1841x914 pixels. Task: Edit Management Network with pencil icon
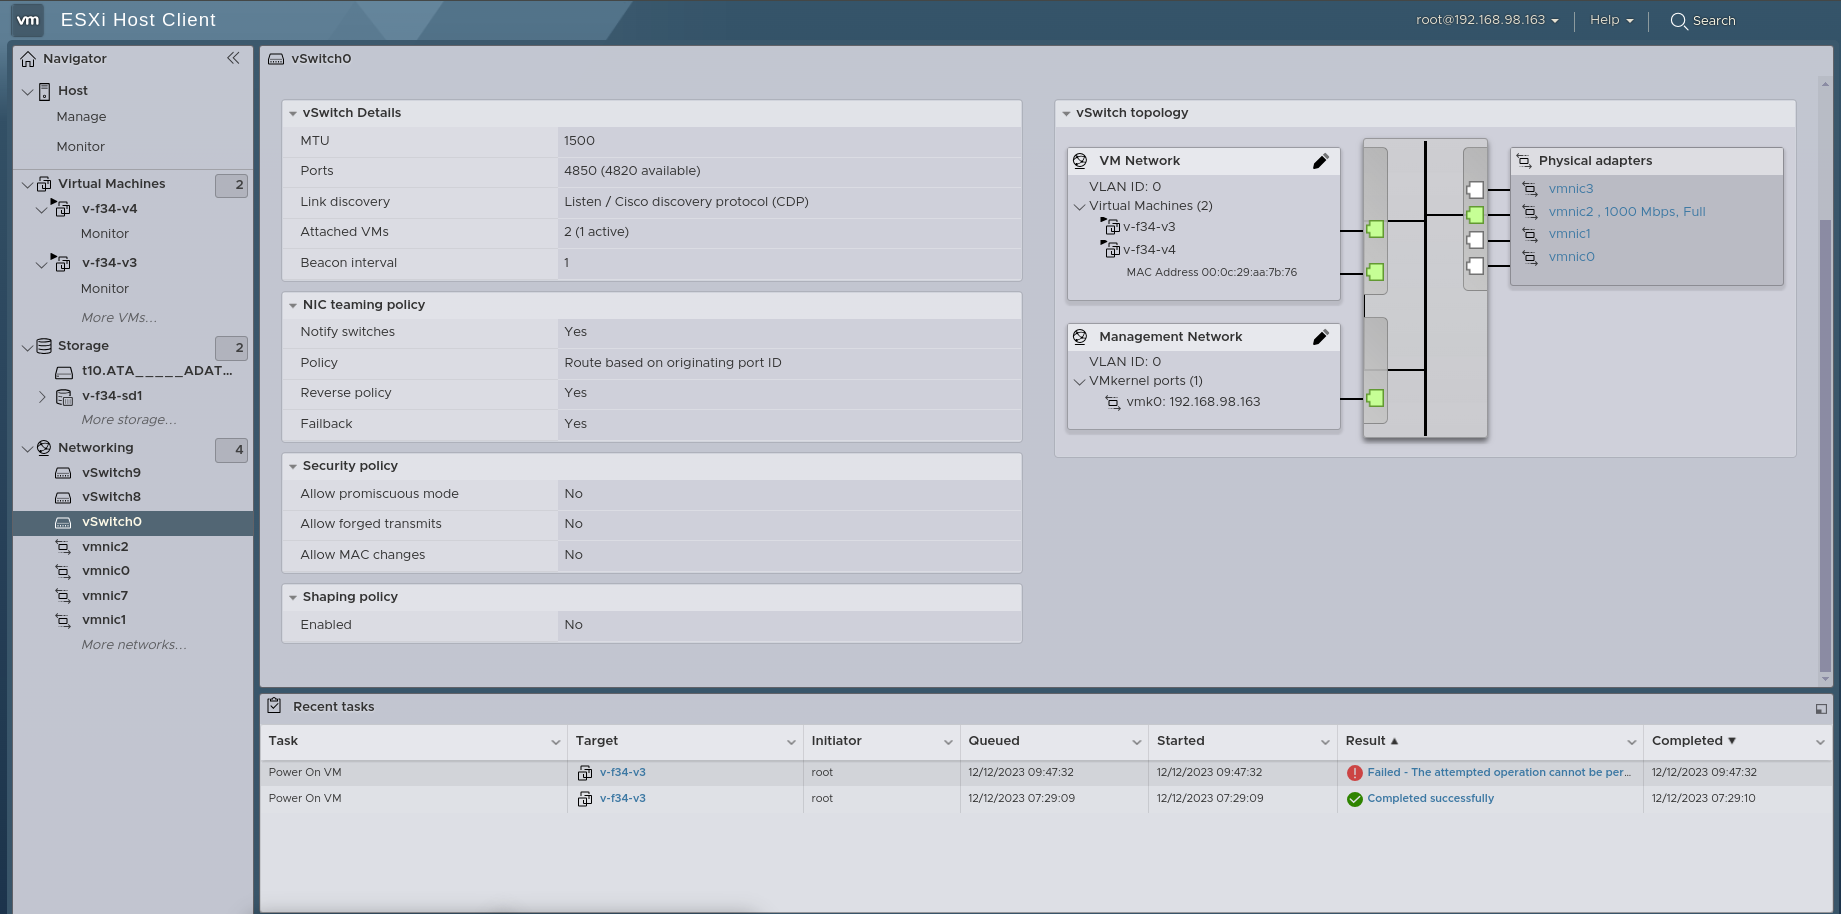coord(1320,337)
